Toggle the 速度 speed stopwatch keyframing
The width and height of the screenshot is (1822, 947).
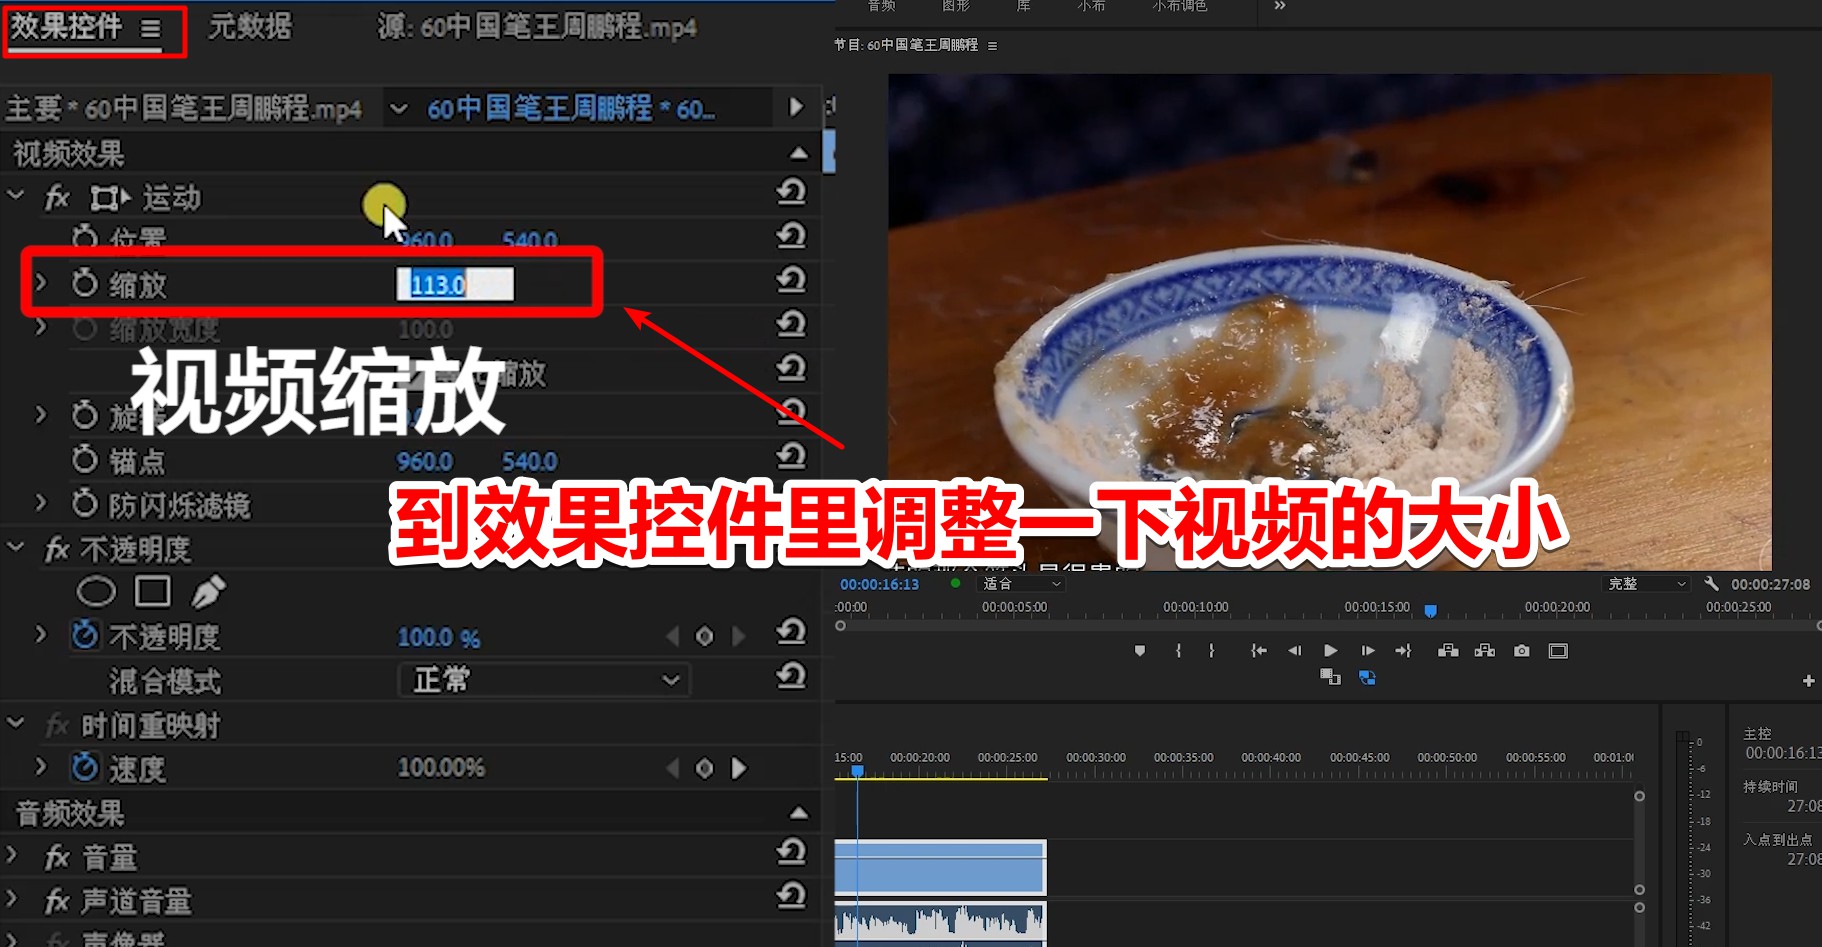point(85,768)
